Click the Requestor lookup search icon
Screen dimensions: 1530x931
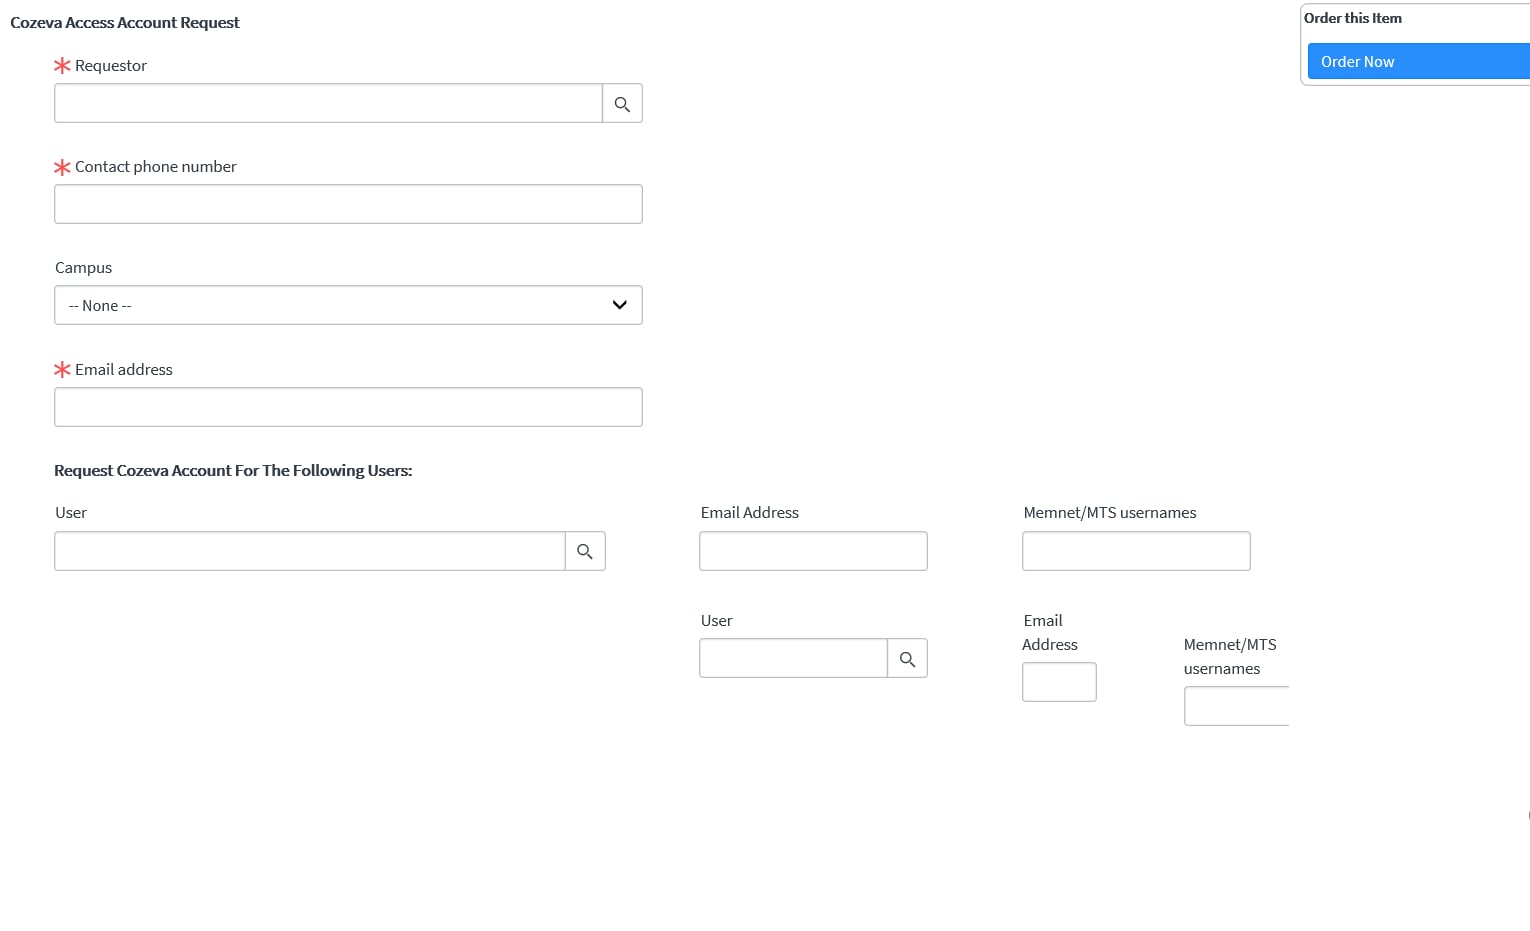pyautogui.click(x=622, y=104)
